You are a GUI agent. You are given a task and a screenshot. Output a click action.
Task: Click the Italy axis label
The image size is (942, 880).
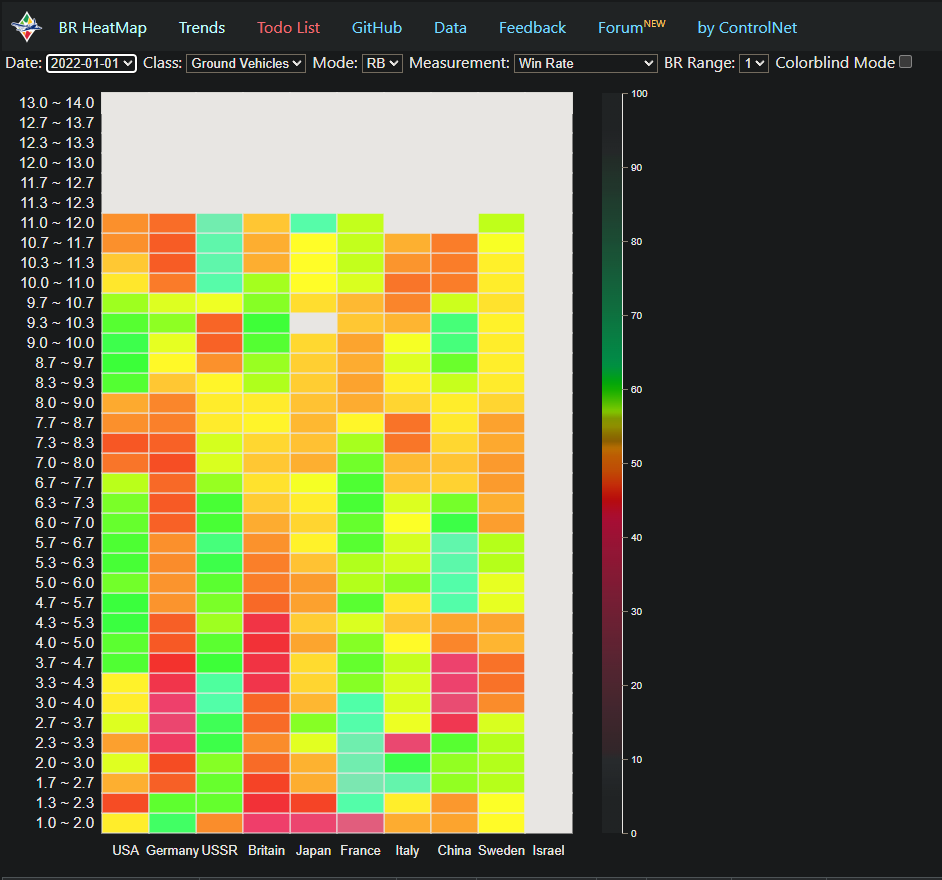(x=407, y=851)
